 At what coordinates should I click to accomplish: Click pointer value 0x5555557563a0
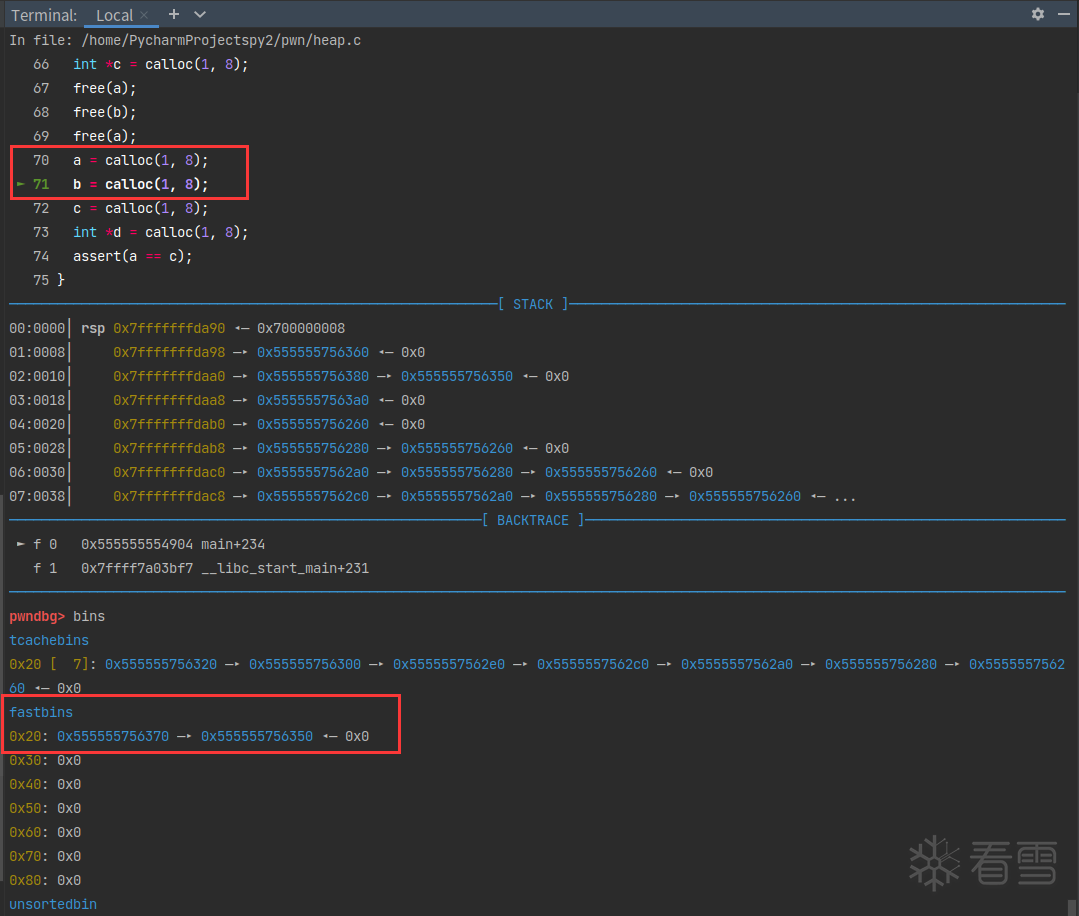[x=312, y=401]
